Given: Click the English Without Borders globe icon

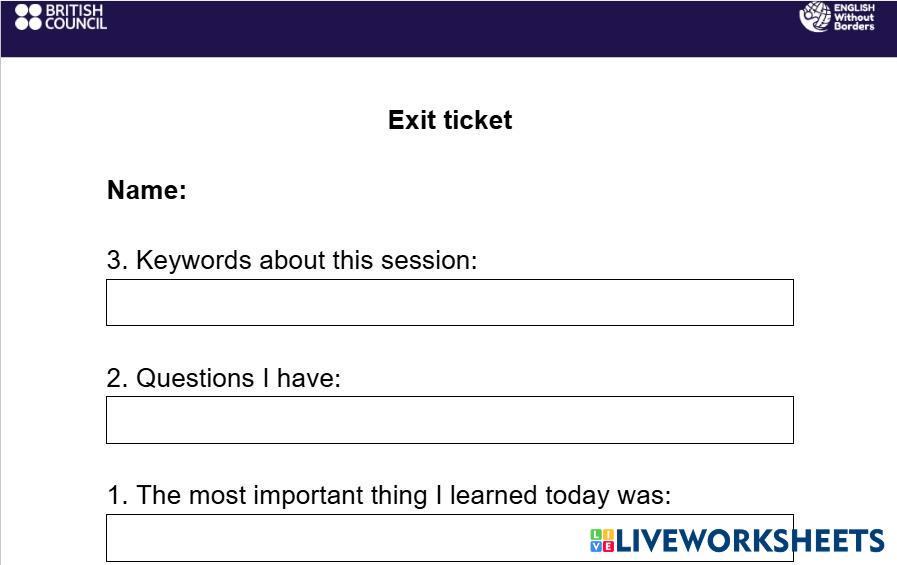Looking at the screenshot, I should click(815, 17).
